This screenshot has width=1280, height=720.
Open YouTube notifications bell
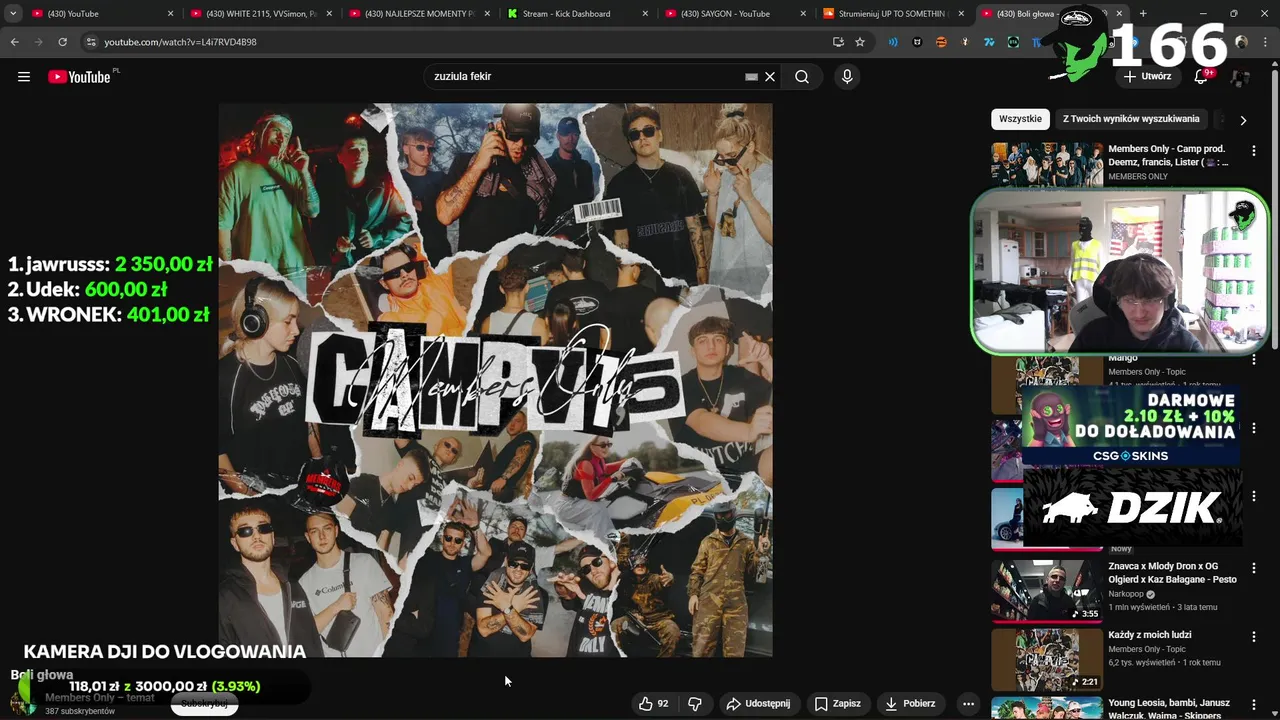pyautogui.click(x=1201, y=77)
